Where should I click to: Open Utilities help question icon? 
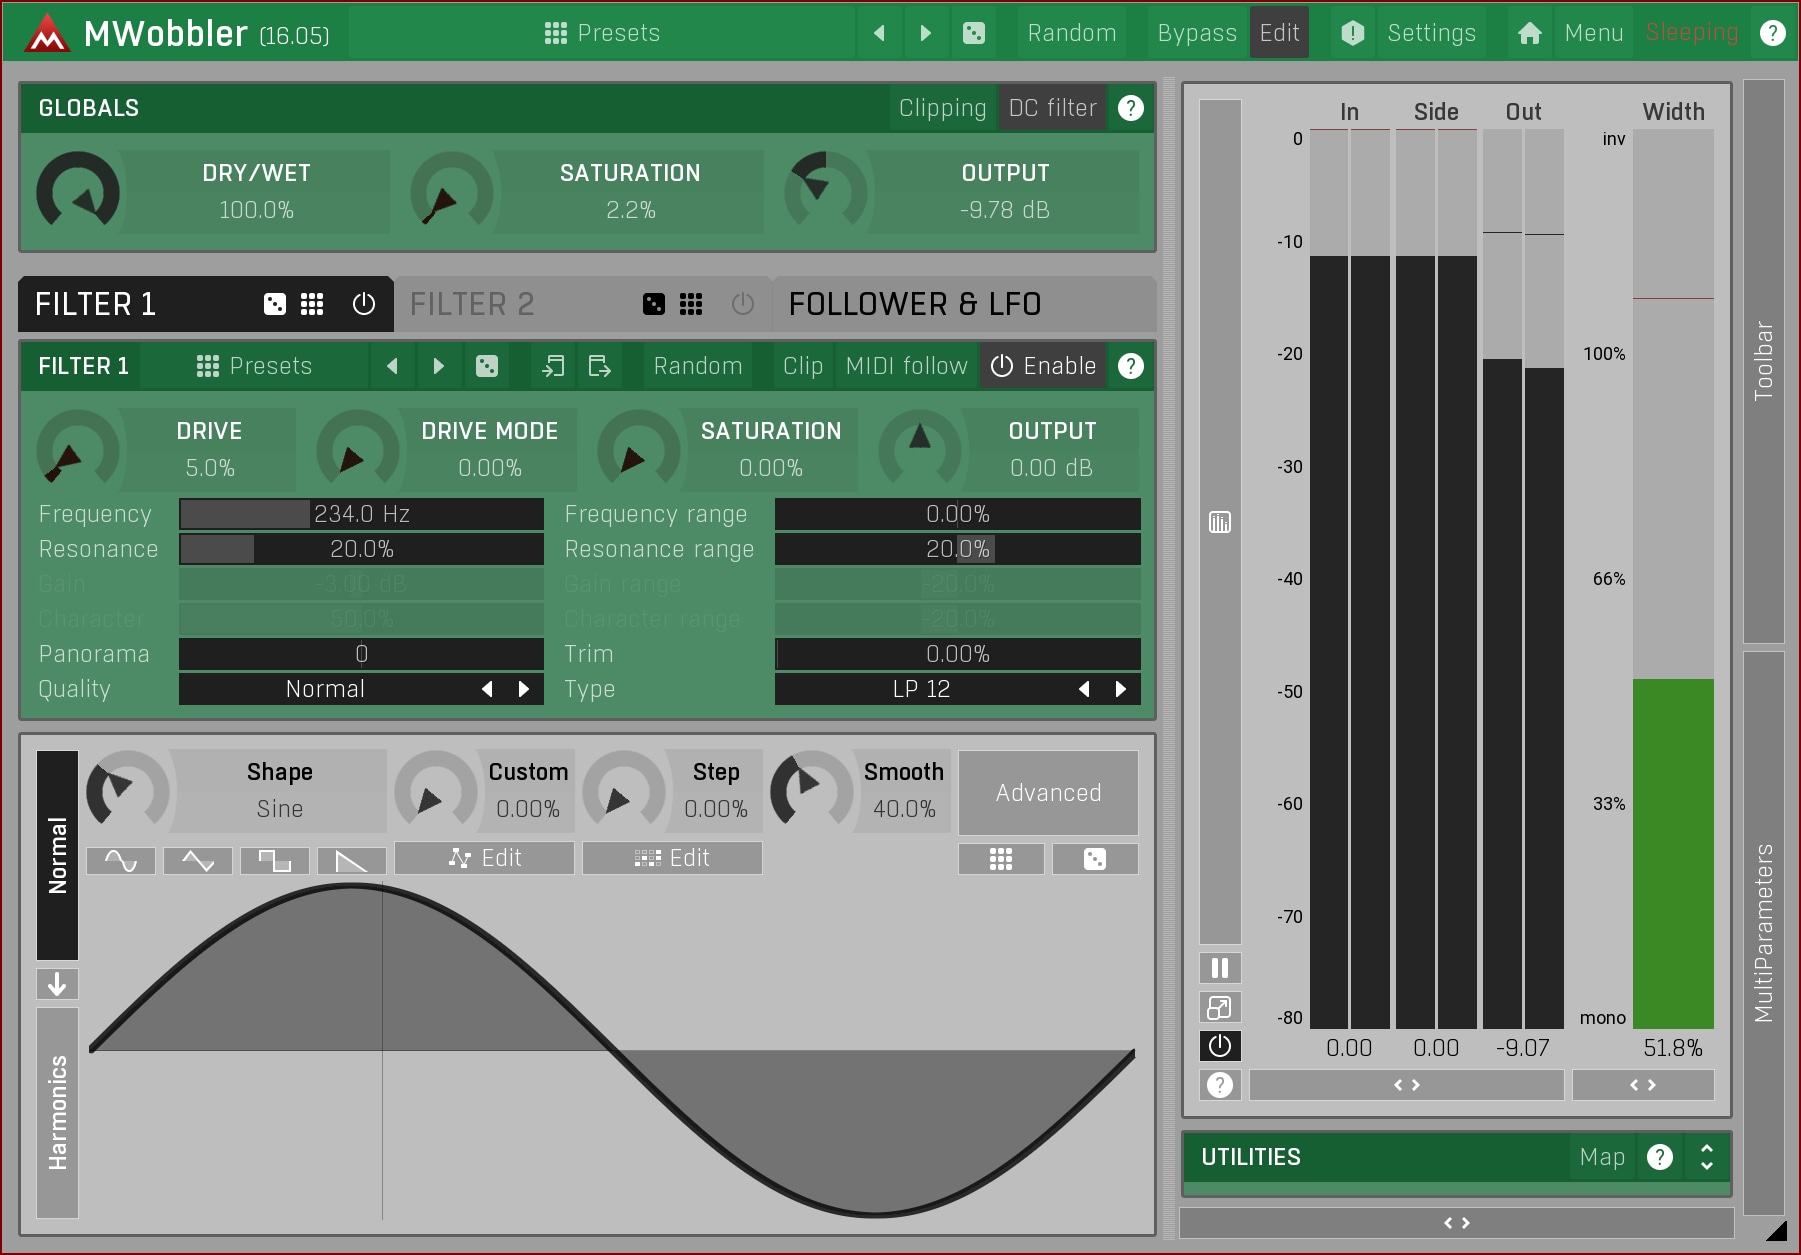(1660, 1157)
